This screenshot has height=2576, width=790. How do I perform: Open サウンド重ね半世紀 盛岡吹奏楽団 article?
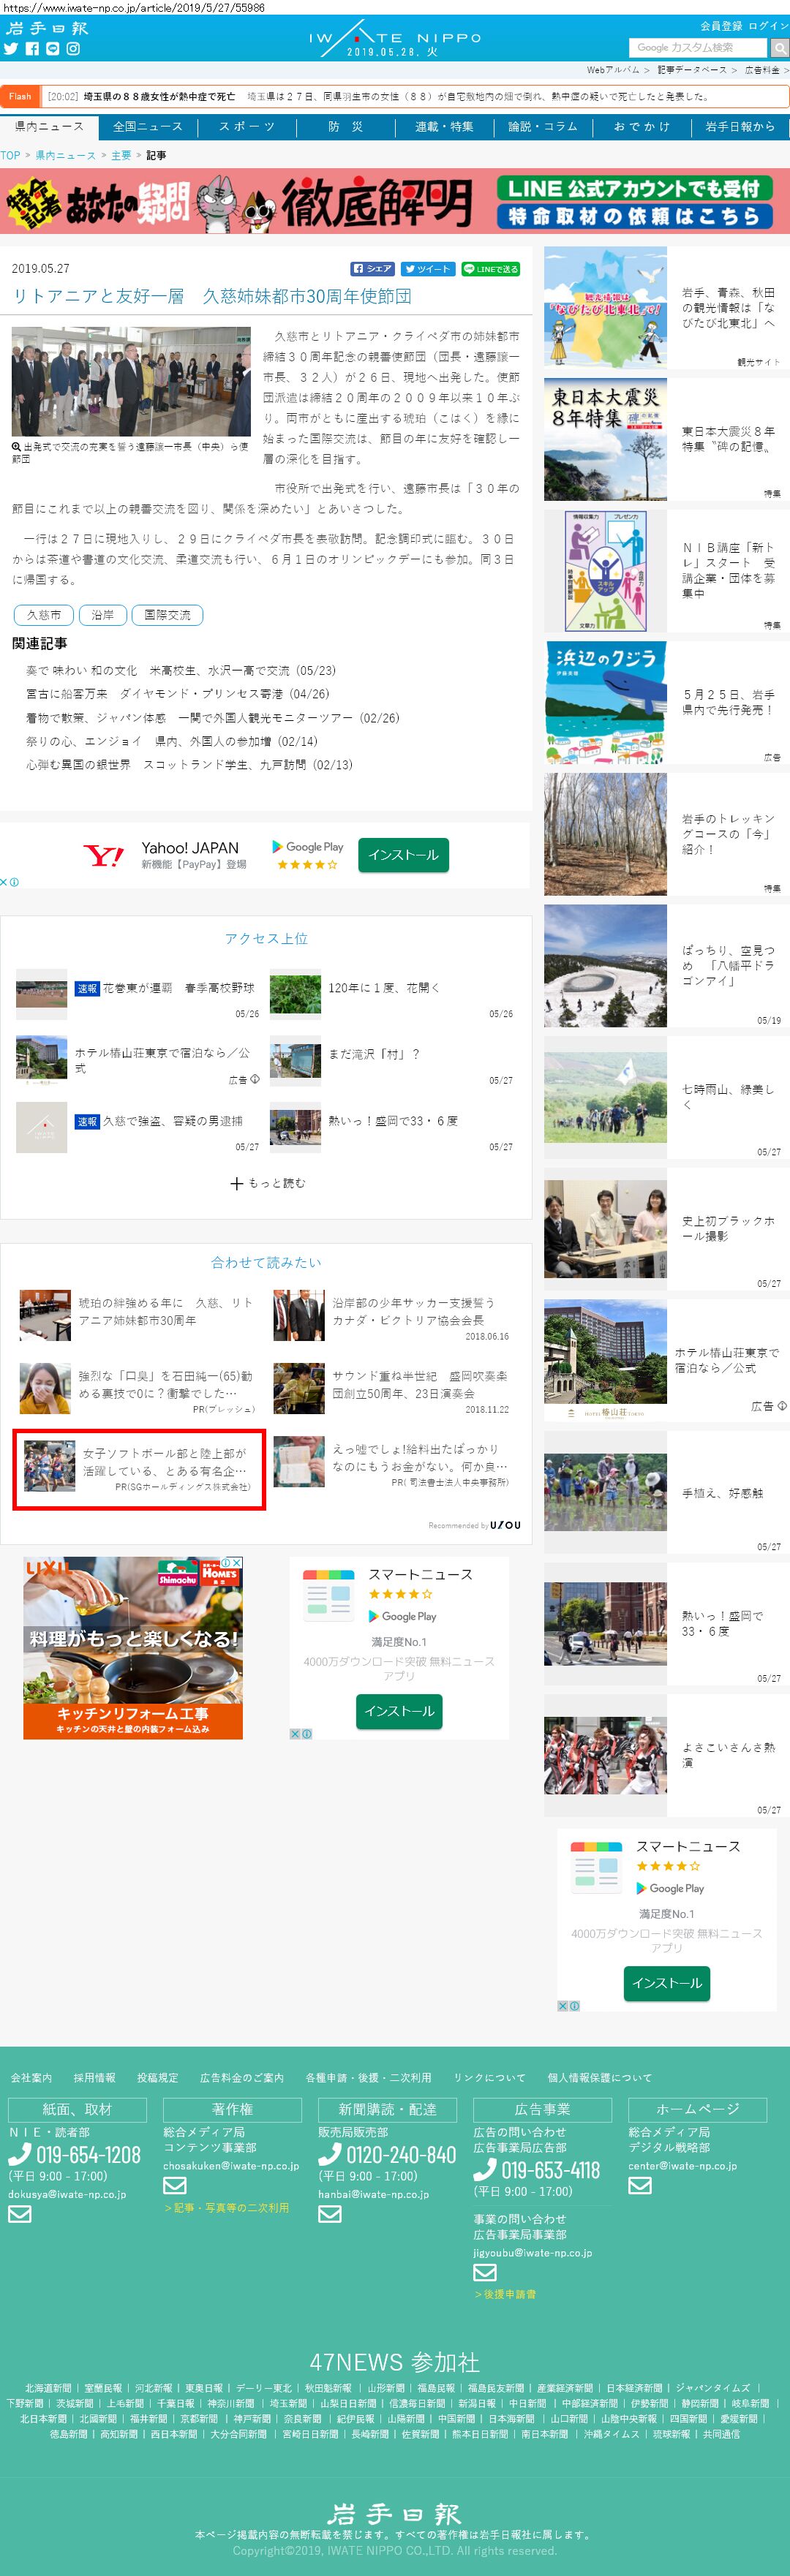pos(419,1385)
